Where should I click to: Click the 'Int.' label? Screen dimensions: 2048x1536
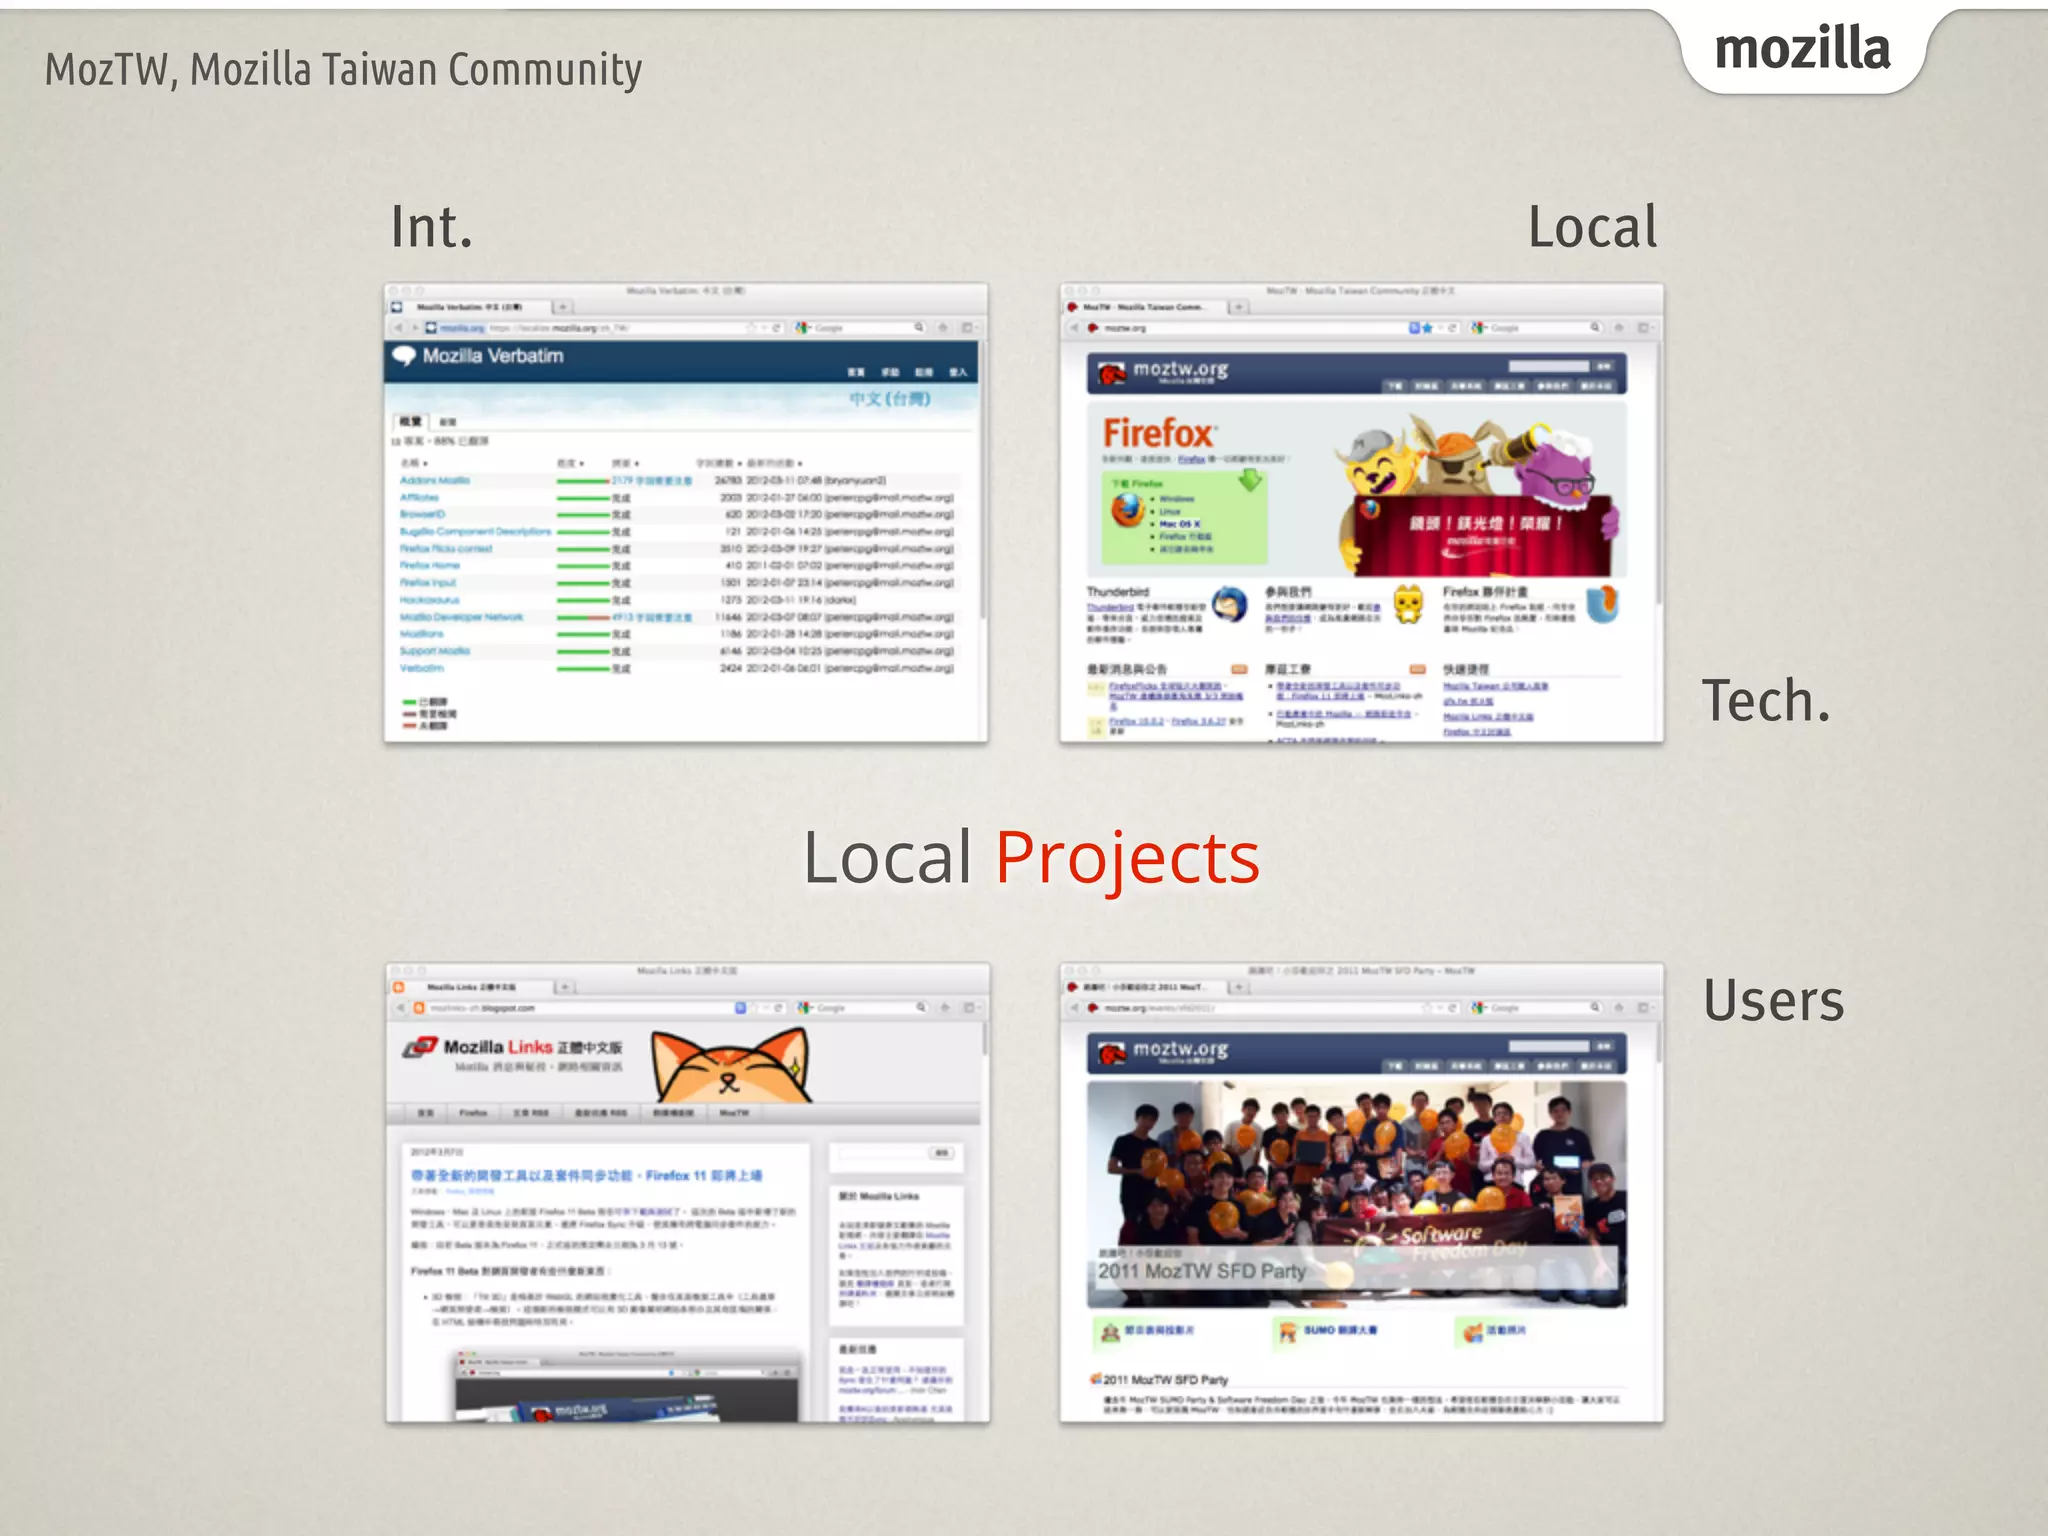(x=431, y=227)
